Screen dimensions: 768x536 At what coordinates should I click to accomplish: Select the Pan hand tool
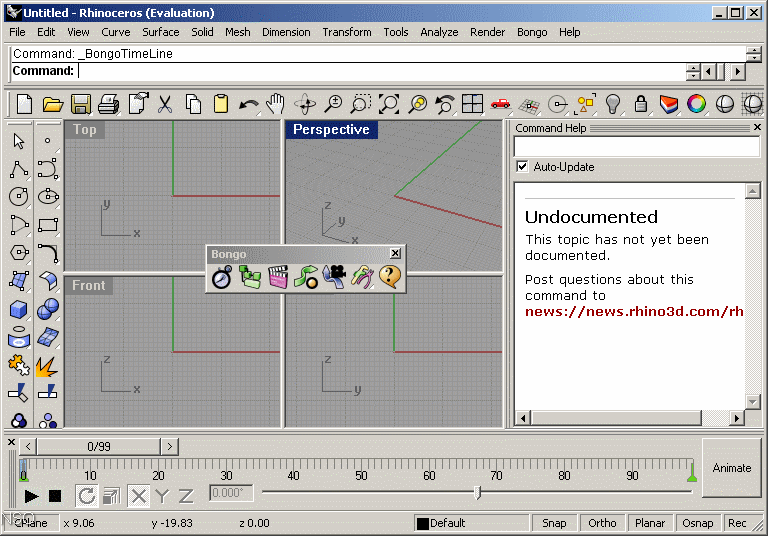click(x=275, y=104)
